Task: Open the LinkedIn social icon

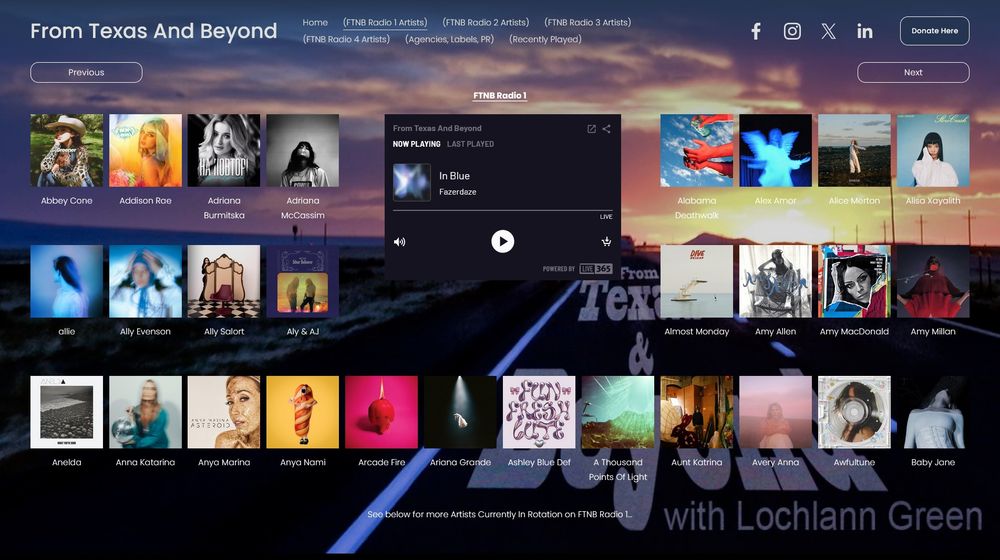Action: 865,31
